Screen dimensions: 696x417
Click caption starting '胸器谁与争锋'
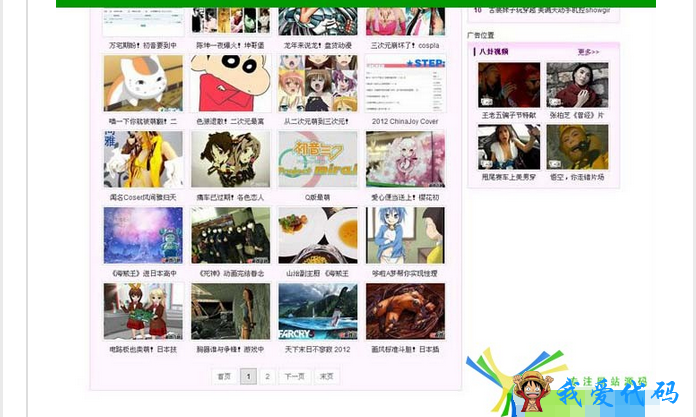coord(230,349)
